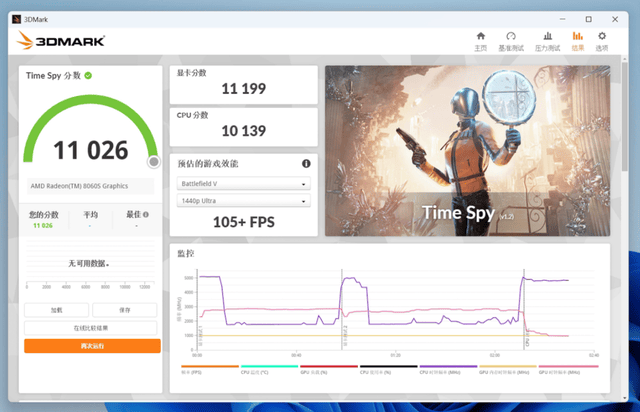Open the Battlefield V game dropdown
This screenshot has height=412, width=640.
point(243,184)
